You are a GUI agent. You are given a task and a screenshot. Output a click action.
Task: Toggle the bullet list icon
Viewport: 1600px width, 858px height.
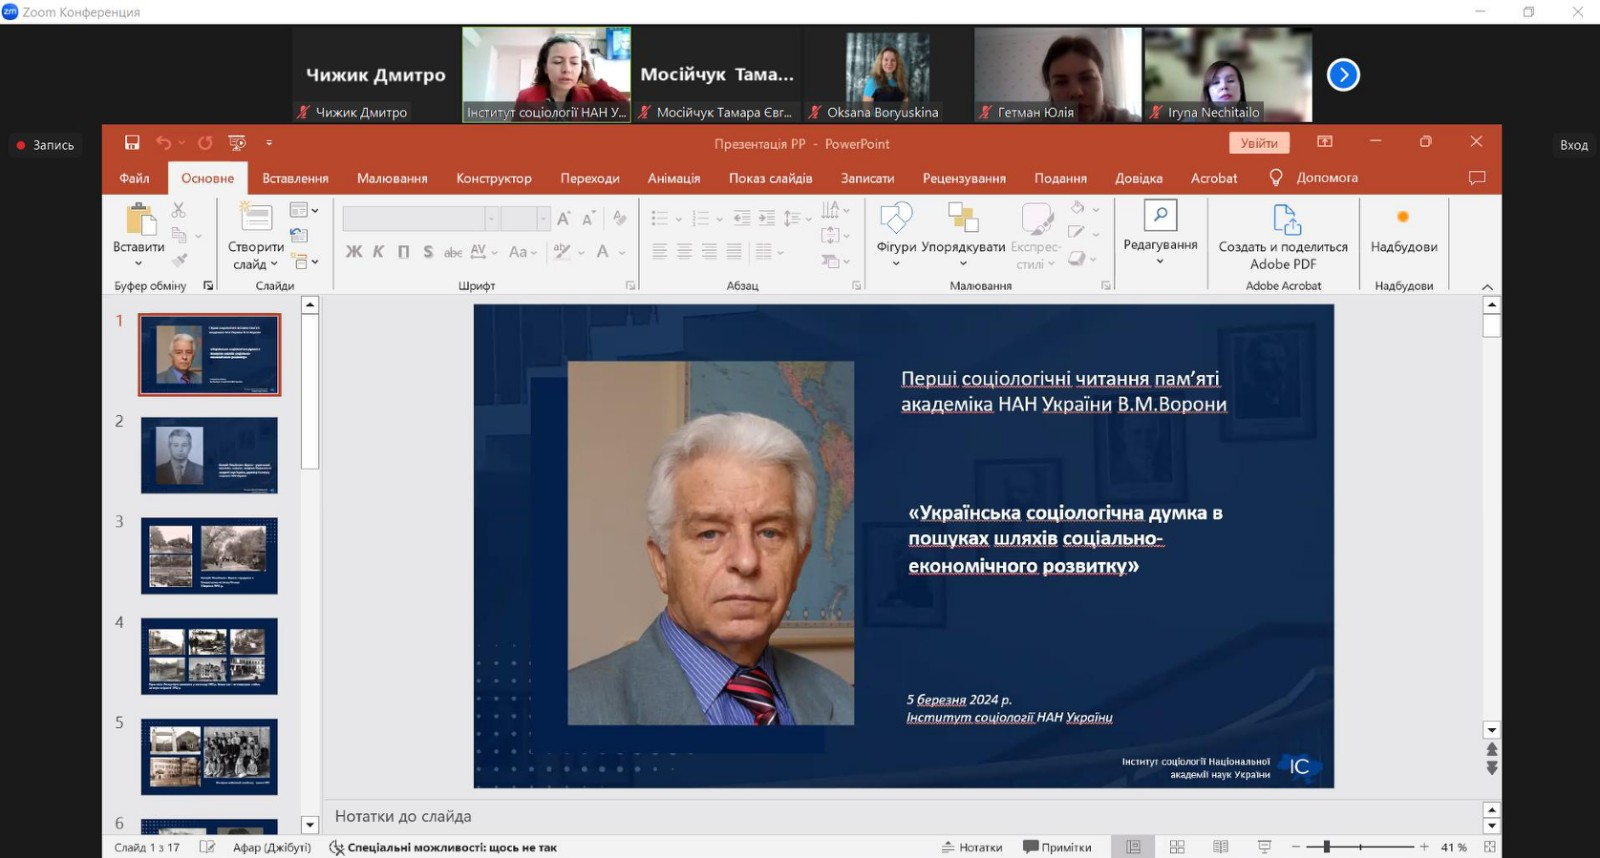coord(660,218)
